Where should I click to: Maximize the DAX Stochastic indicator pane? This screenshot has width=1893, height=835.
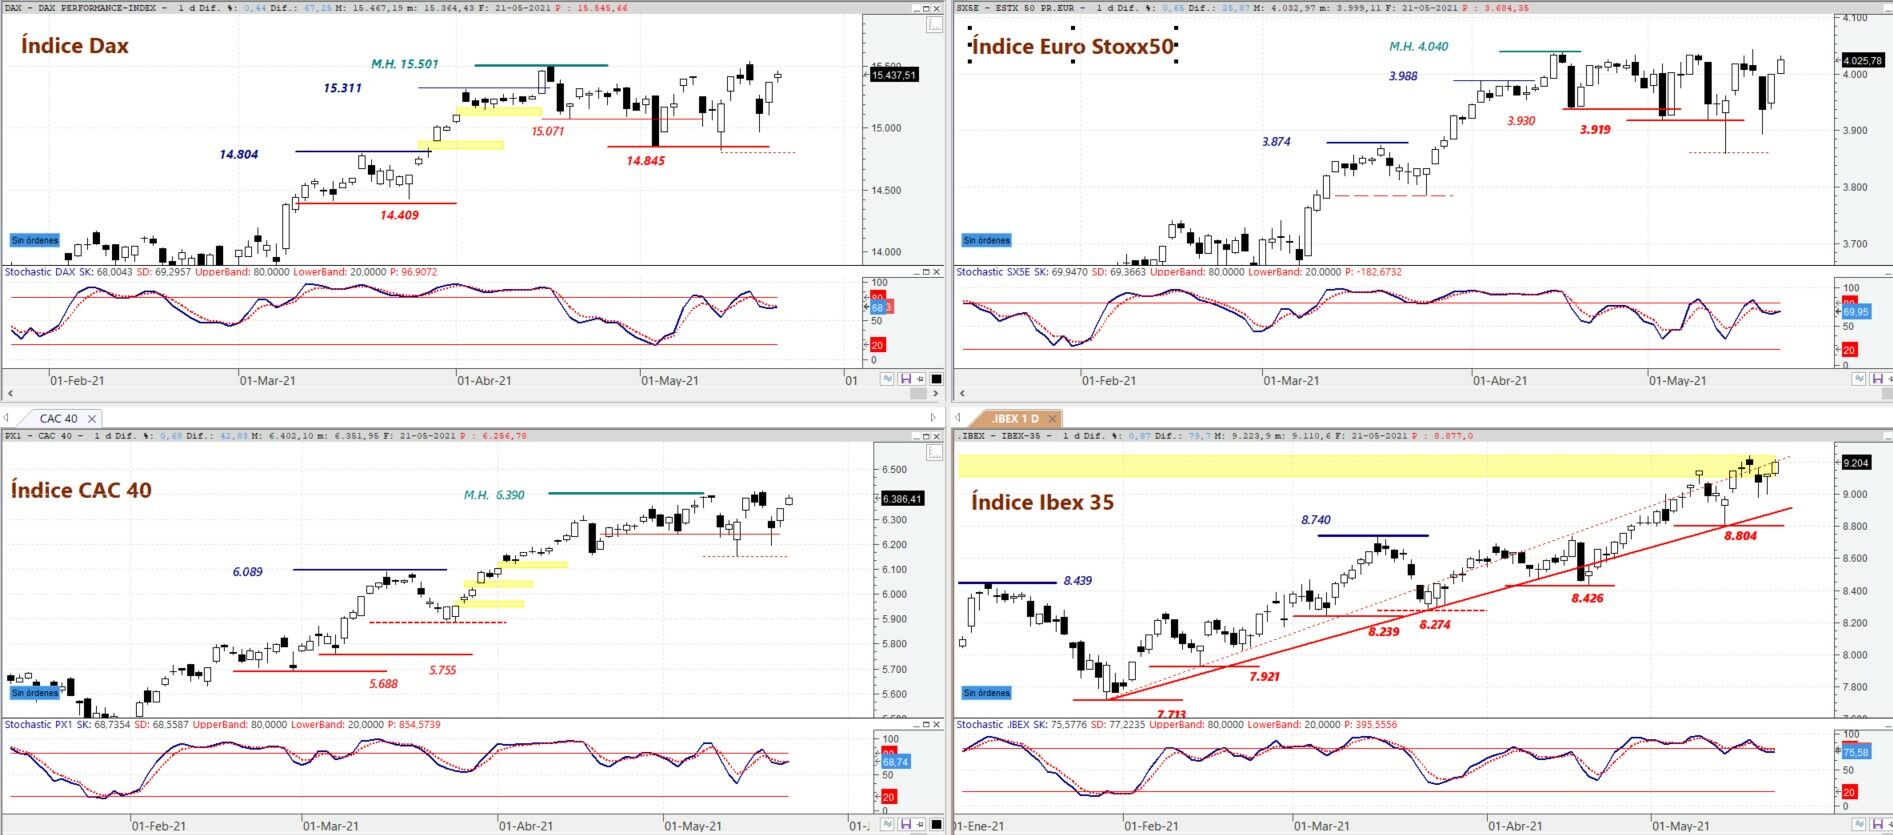click(926, 272)
